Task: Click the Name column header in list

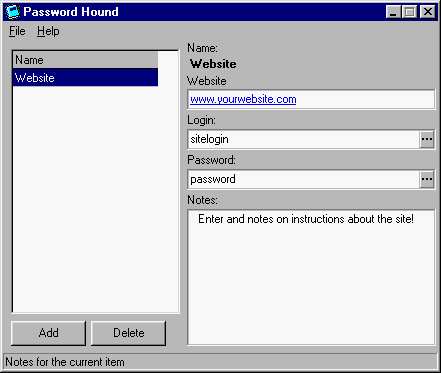Action: tap(86, 60)
